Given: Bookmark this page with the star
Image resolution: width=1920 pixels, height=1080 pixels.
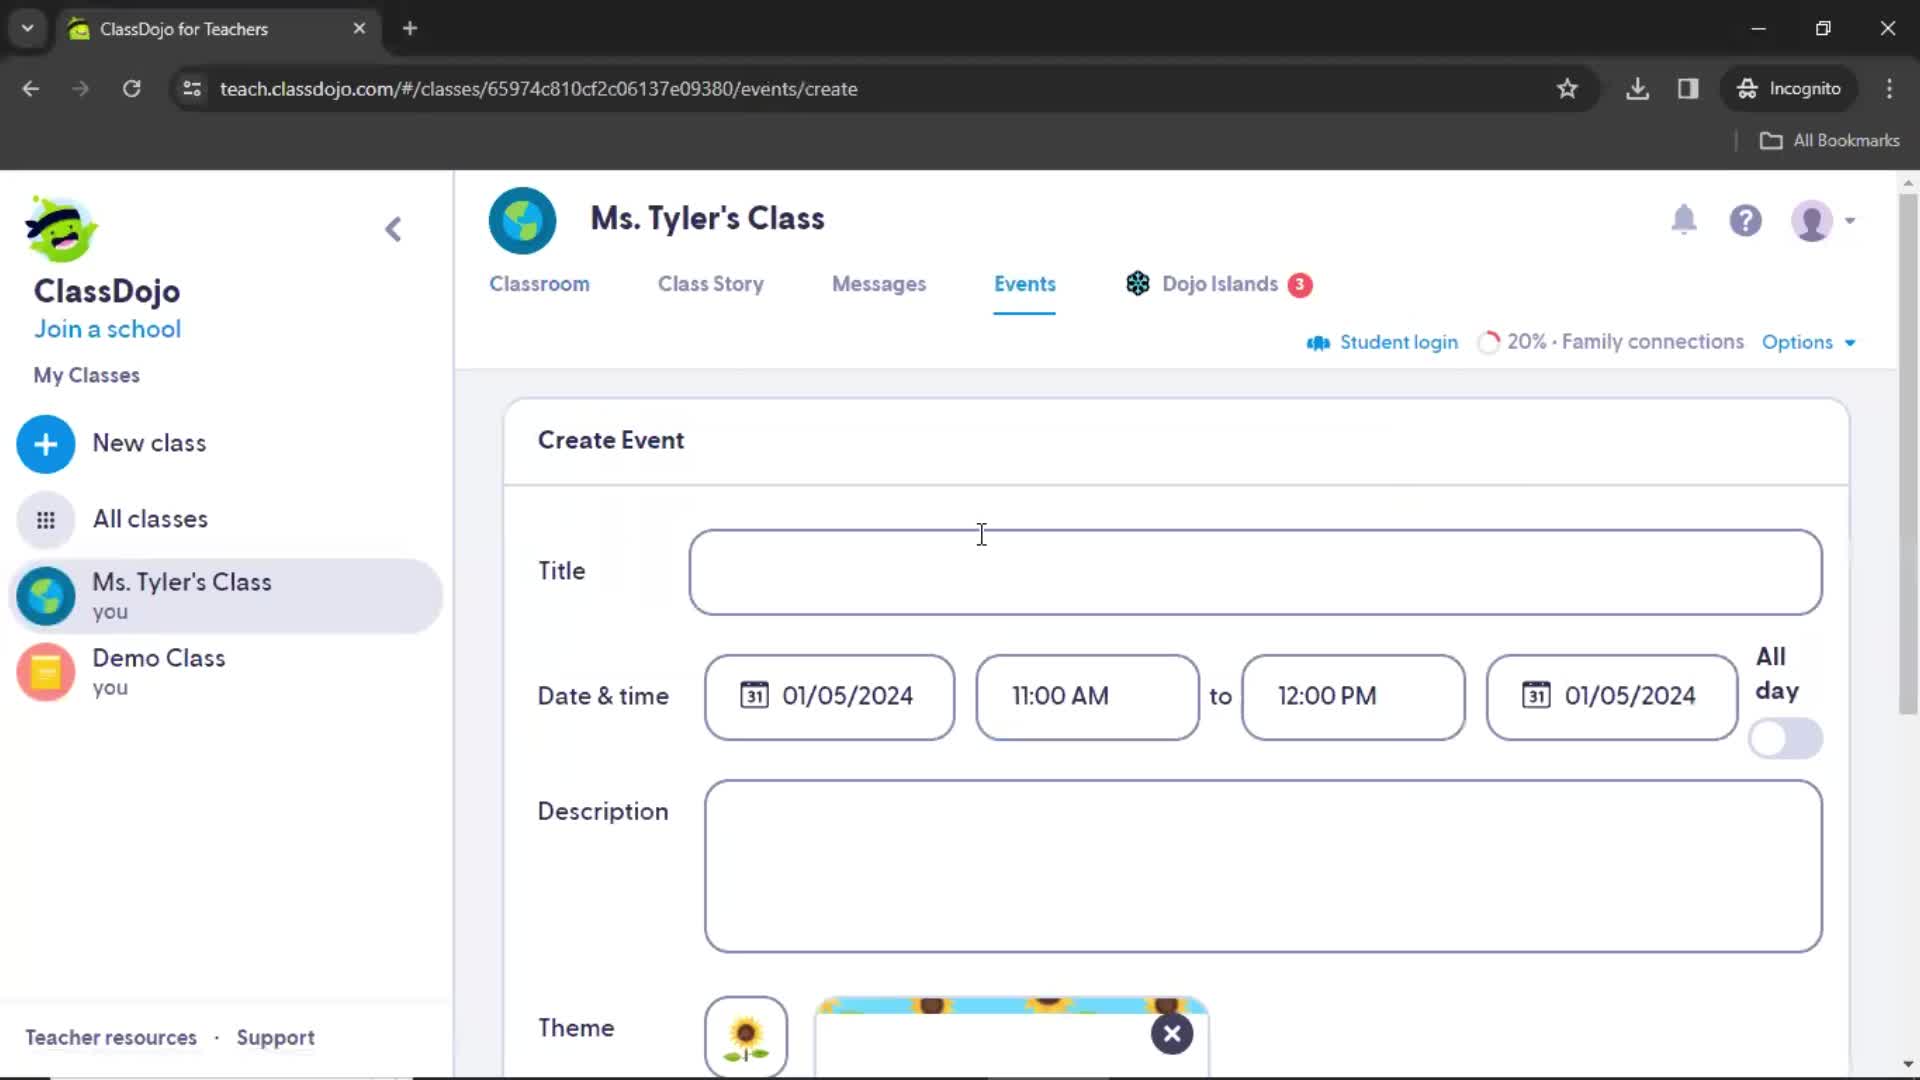Looking at the screenshot, I should 1567,89.
